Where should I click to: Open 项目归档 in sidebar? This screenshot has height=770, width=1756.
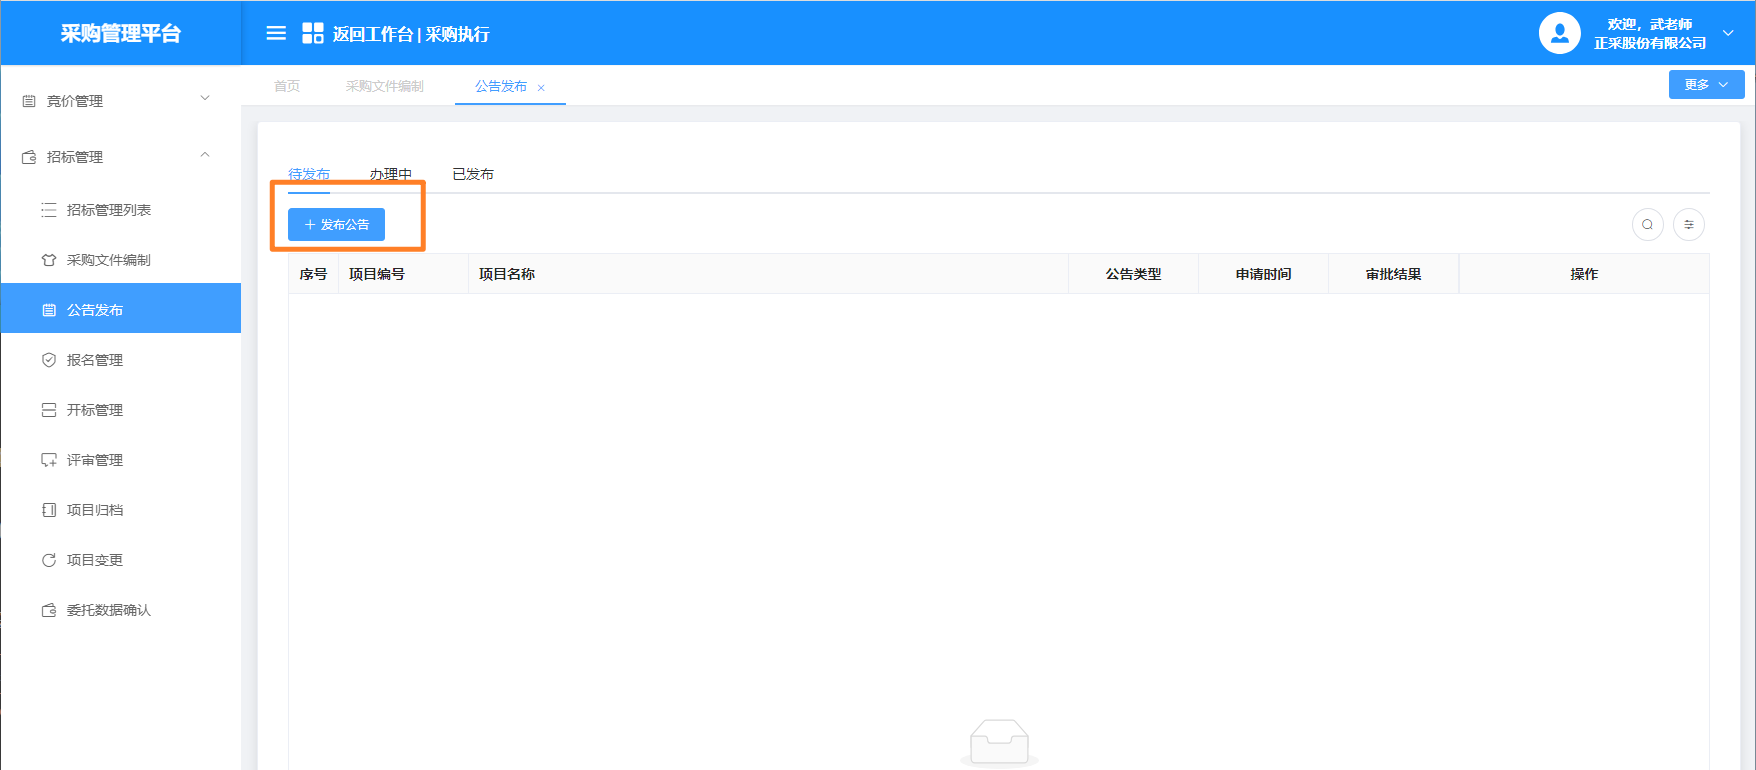(x=94, y=510)
